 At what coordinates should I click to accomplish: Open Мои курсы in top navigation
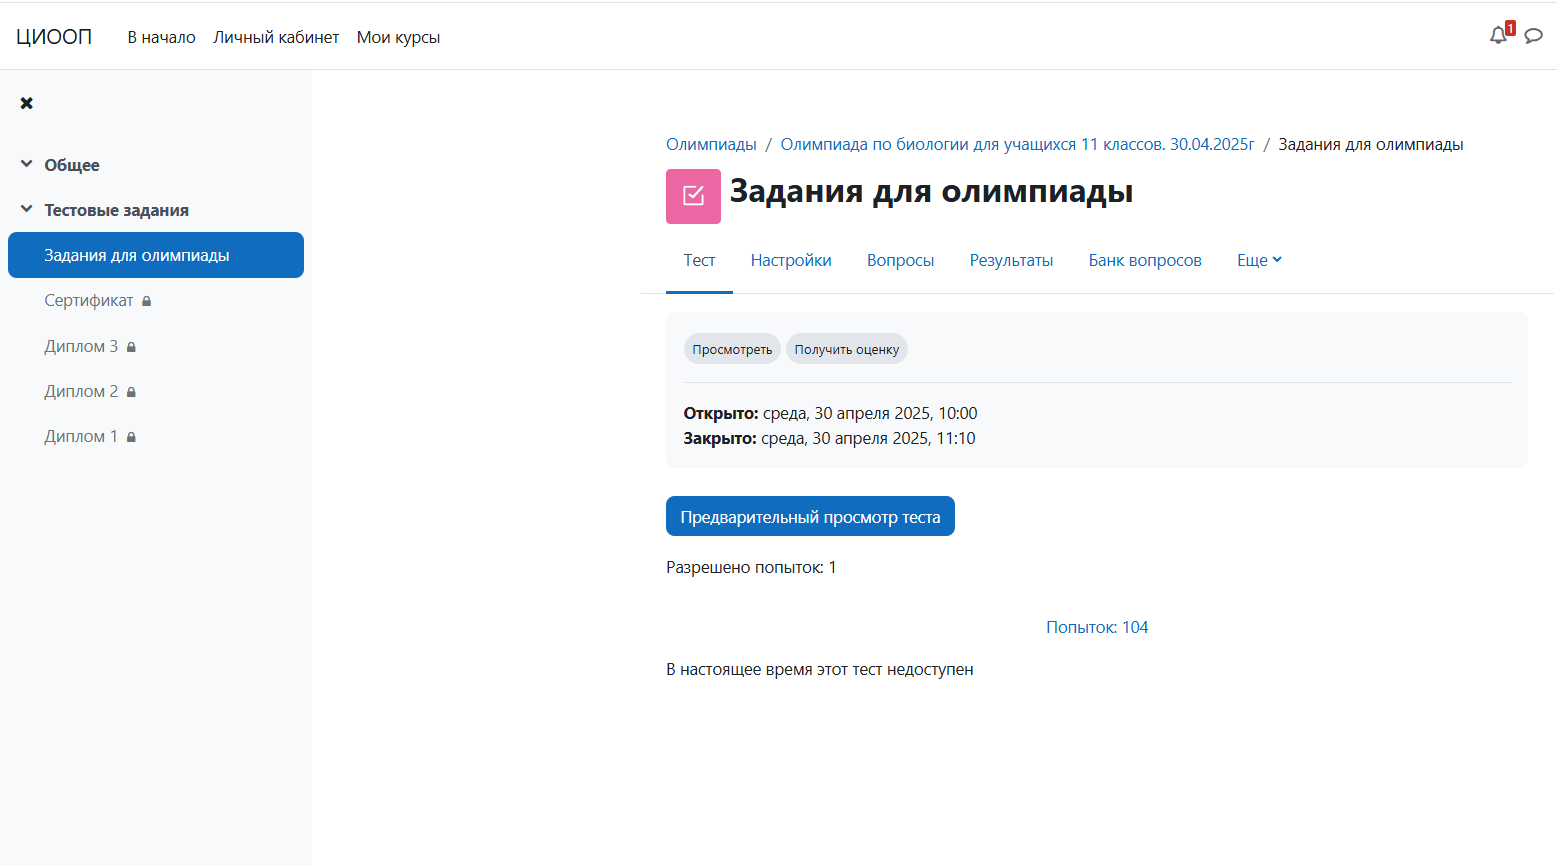(398, 37)
